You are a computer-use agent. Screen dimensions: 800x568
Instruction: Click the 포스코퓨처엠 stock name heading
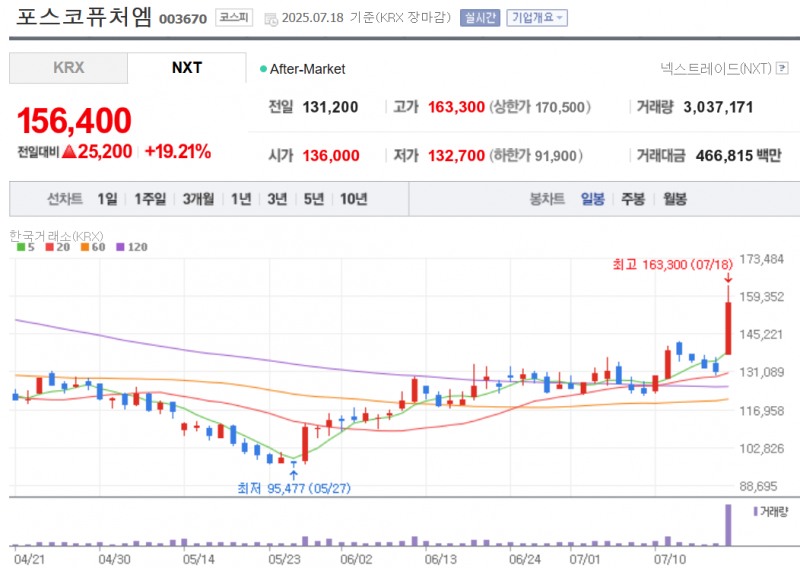(x=84, y=16)
